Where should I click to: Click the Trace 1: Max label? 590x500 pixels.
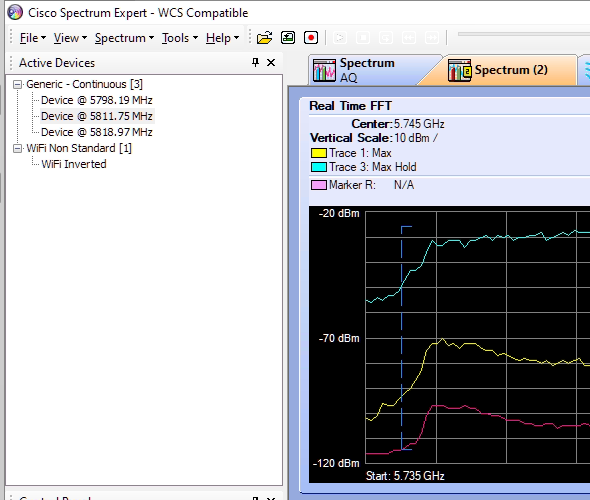pos(360,153)
